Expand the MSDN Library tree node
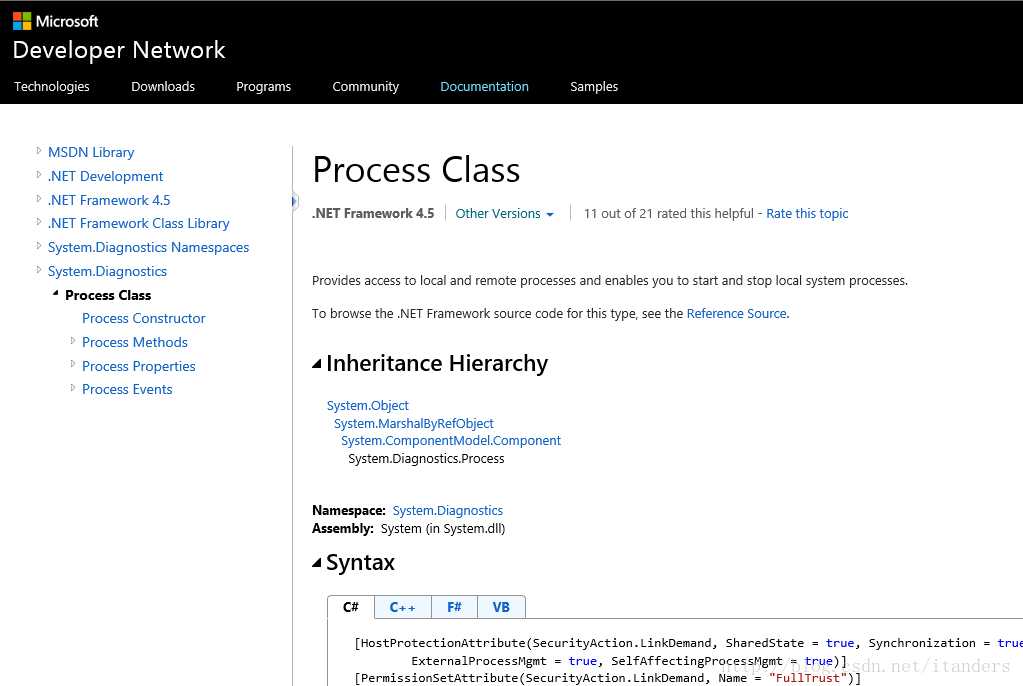 click(x=39, y=151)
